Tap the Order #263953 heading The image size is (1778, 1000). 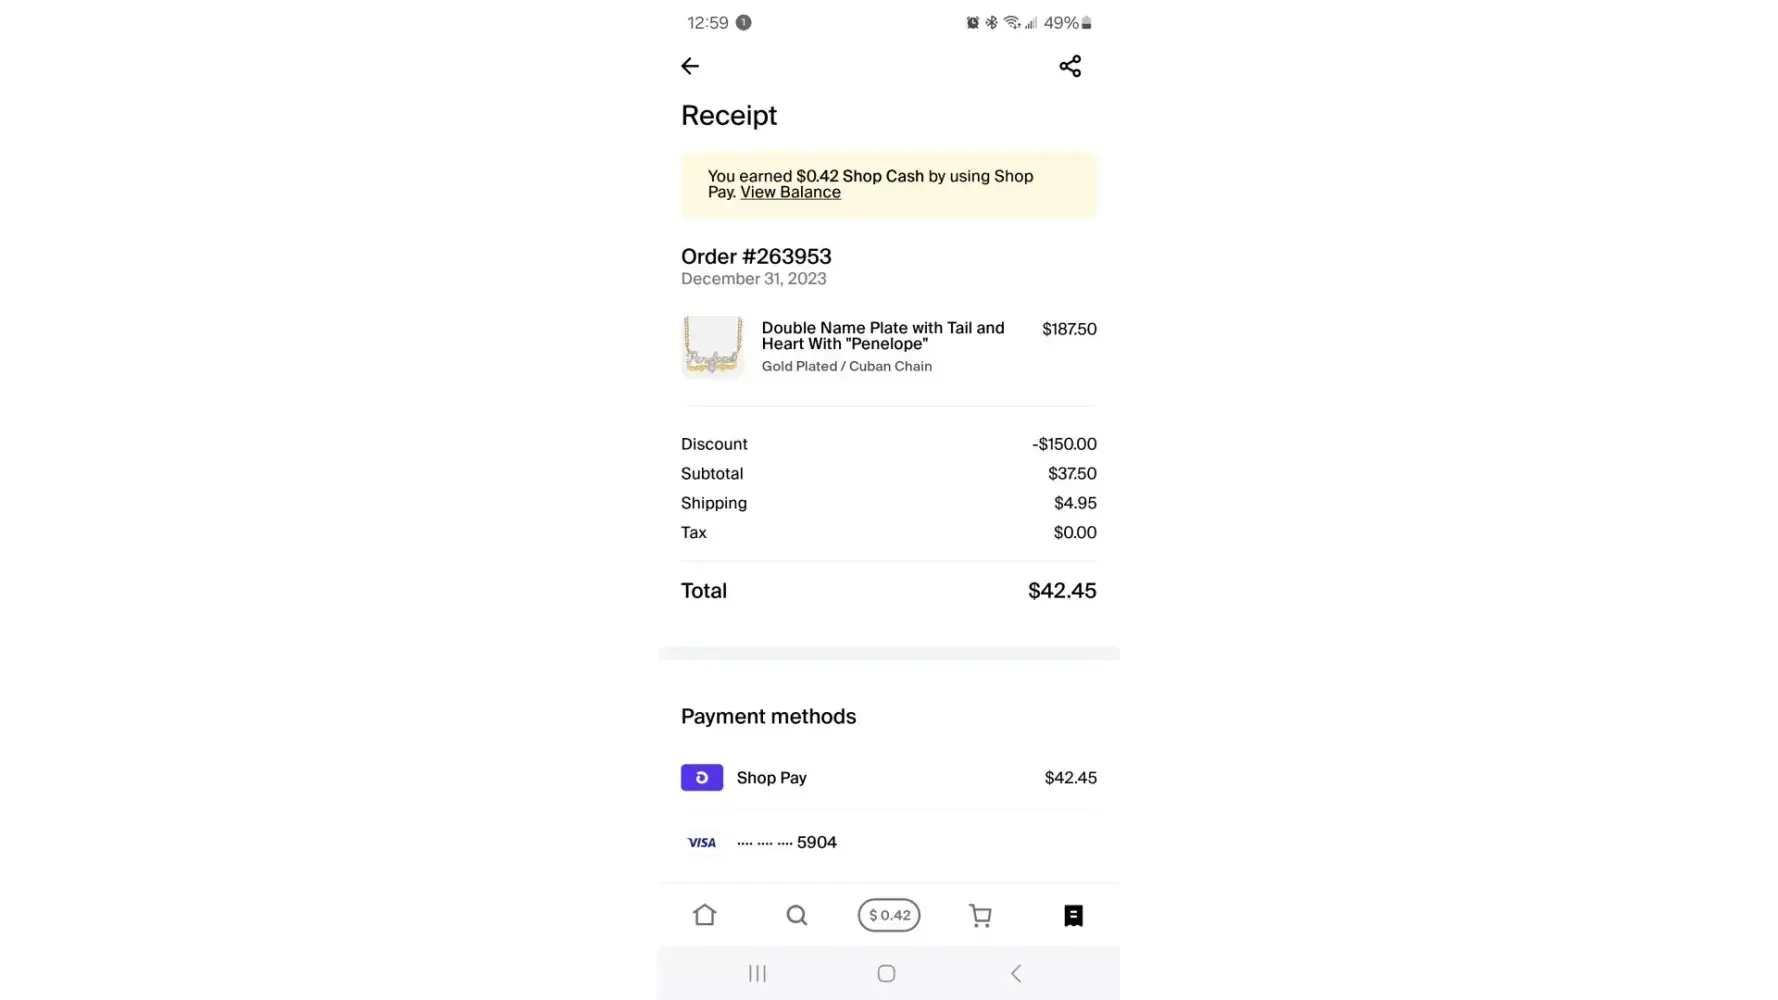click(x=756, y=256)
